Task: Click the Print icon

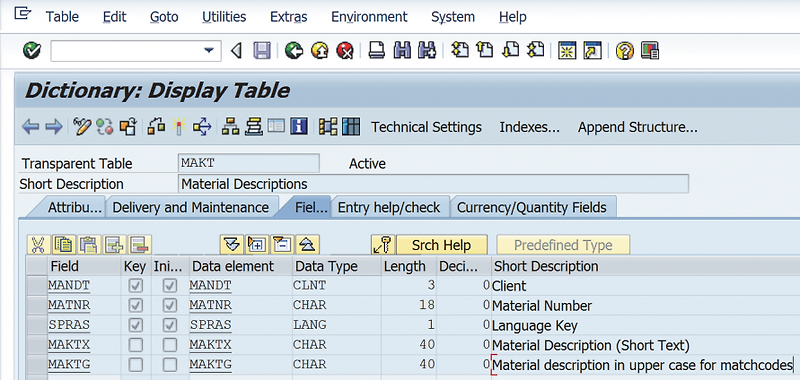Action: 377,50
